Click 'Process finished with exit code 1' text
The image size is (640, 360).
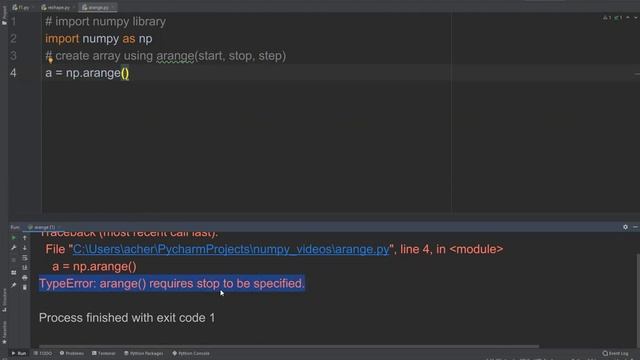(127, 318)
